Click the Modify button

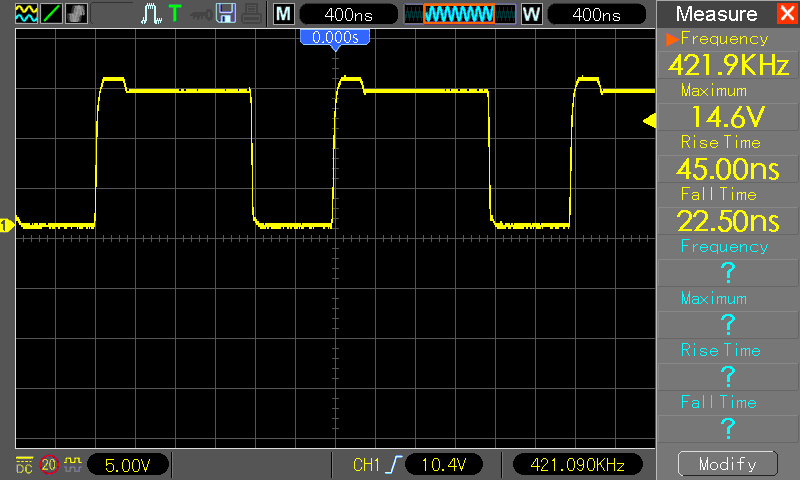728,464
